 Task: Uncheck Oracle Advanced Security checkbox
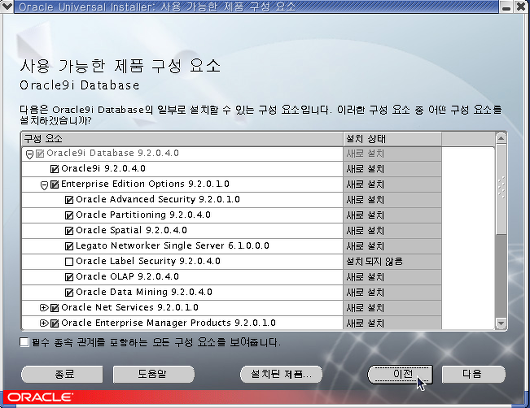pos(69,200)
